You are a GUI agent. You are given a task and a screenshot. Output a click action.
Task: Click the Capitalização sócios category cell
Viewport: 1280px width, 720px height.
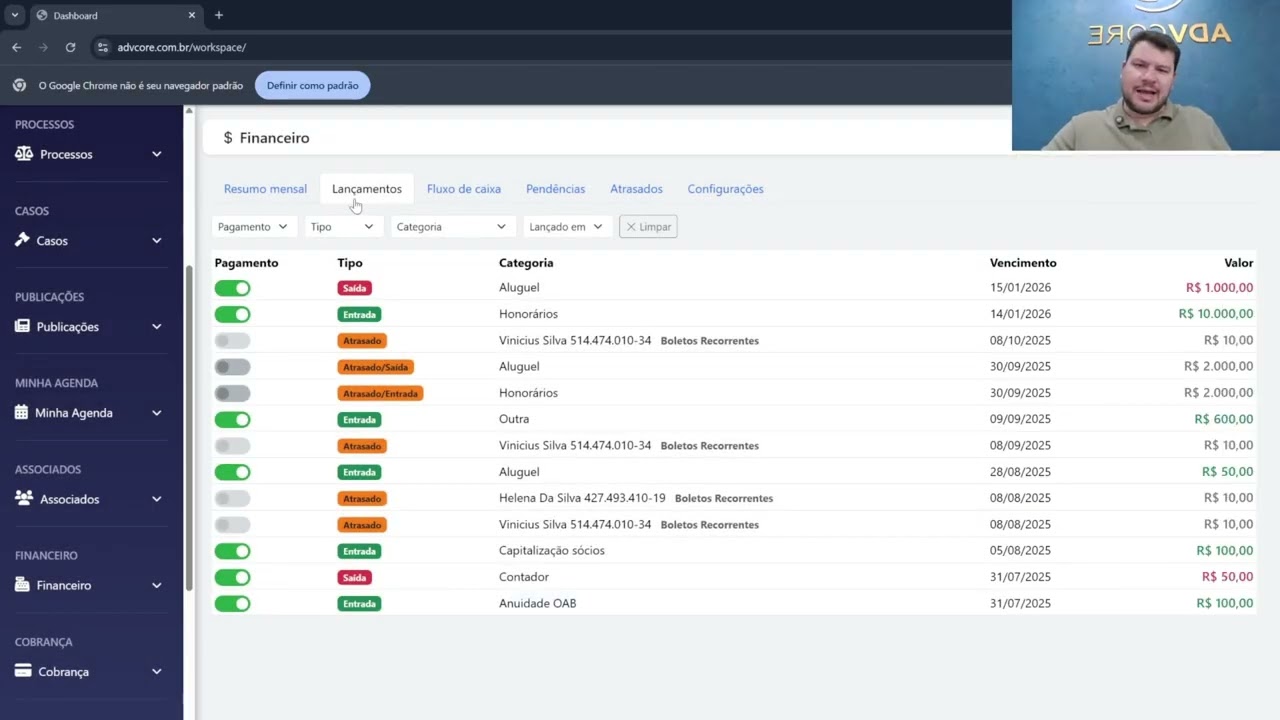pyautogui.click(x=552, y=550)
